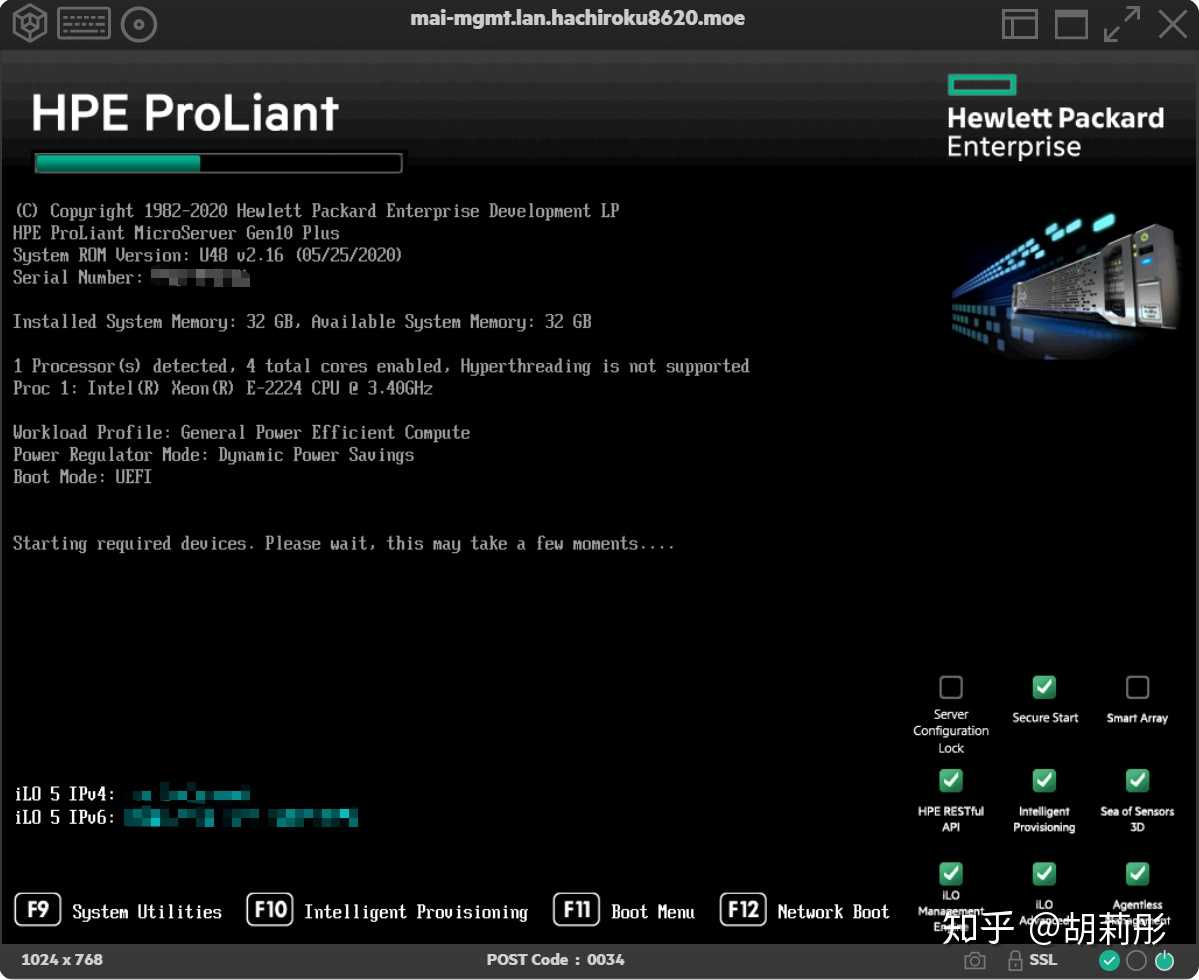The image size is (1199, 980).
Task: Click the F11 Boot Menu key
Action: (577, 910)
